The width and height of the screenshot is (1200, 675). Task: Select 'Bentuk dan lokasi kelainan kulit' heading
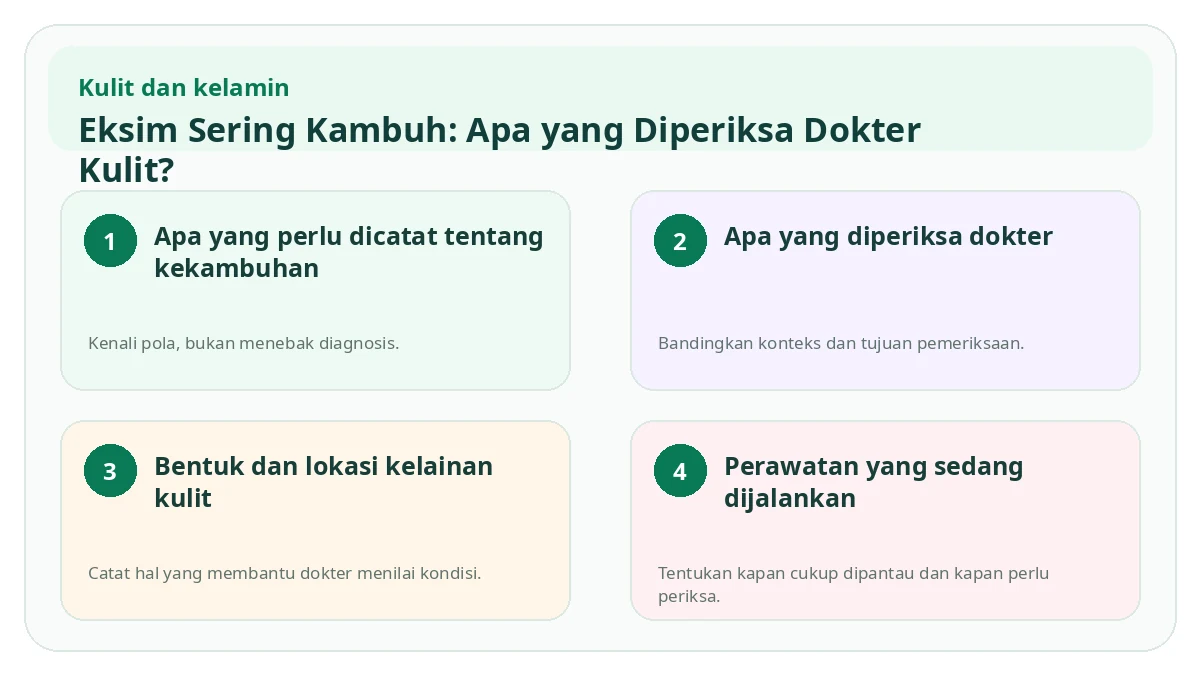coord(323,482)
